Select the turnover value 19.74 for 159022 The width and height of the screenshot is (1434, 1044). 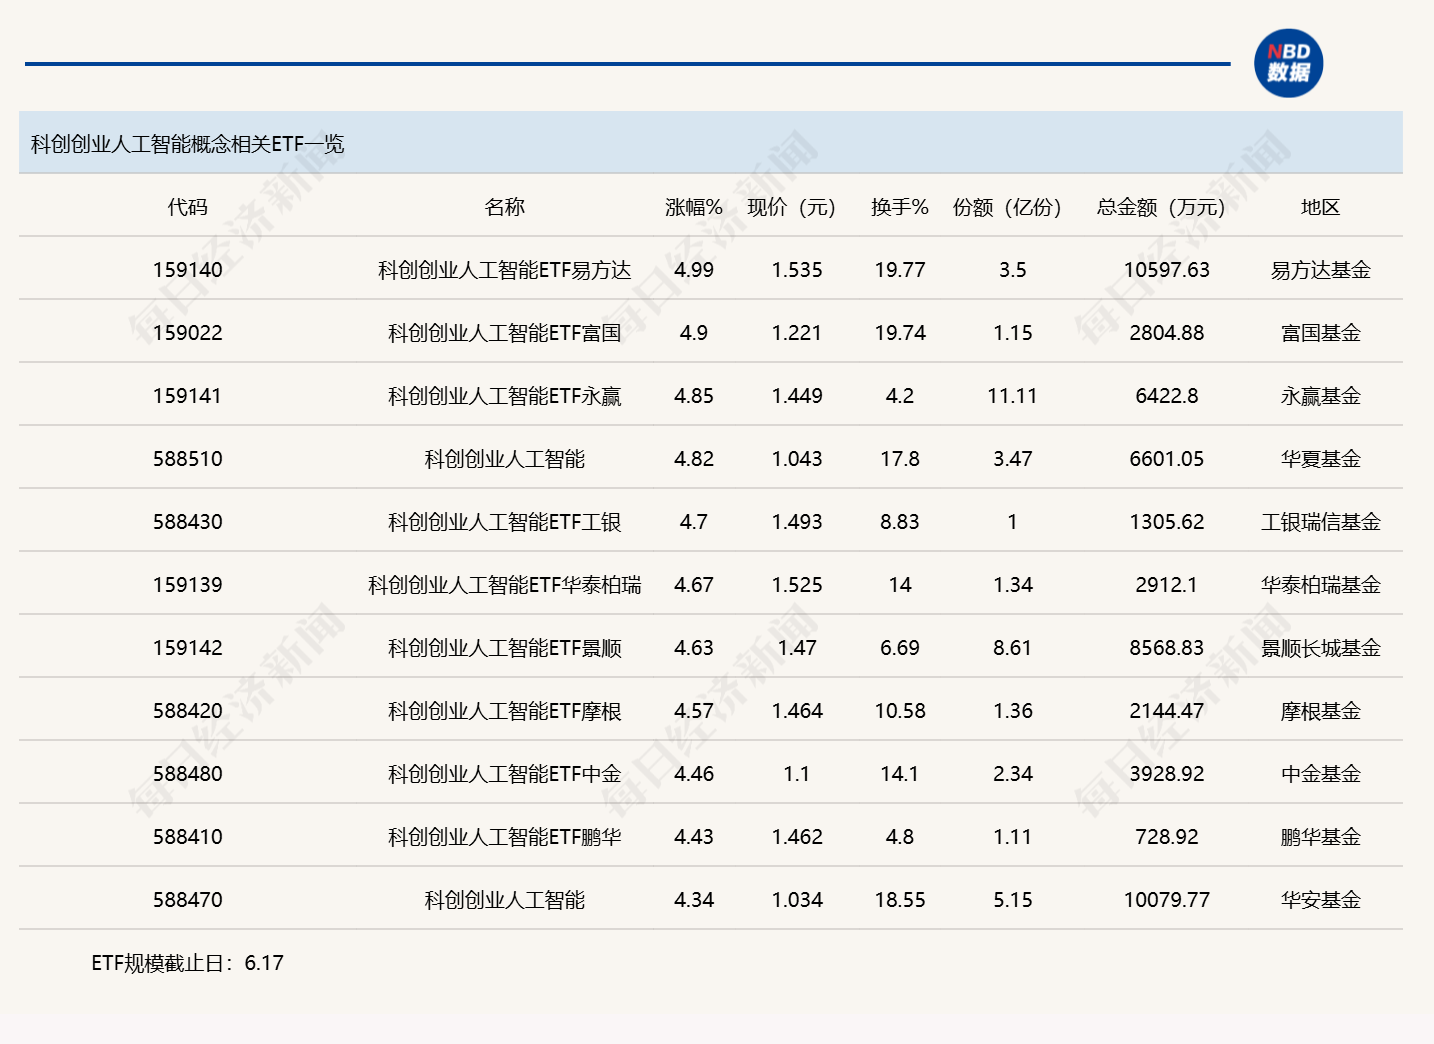(x=900, y=333)
